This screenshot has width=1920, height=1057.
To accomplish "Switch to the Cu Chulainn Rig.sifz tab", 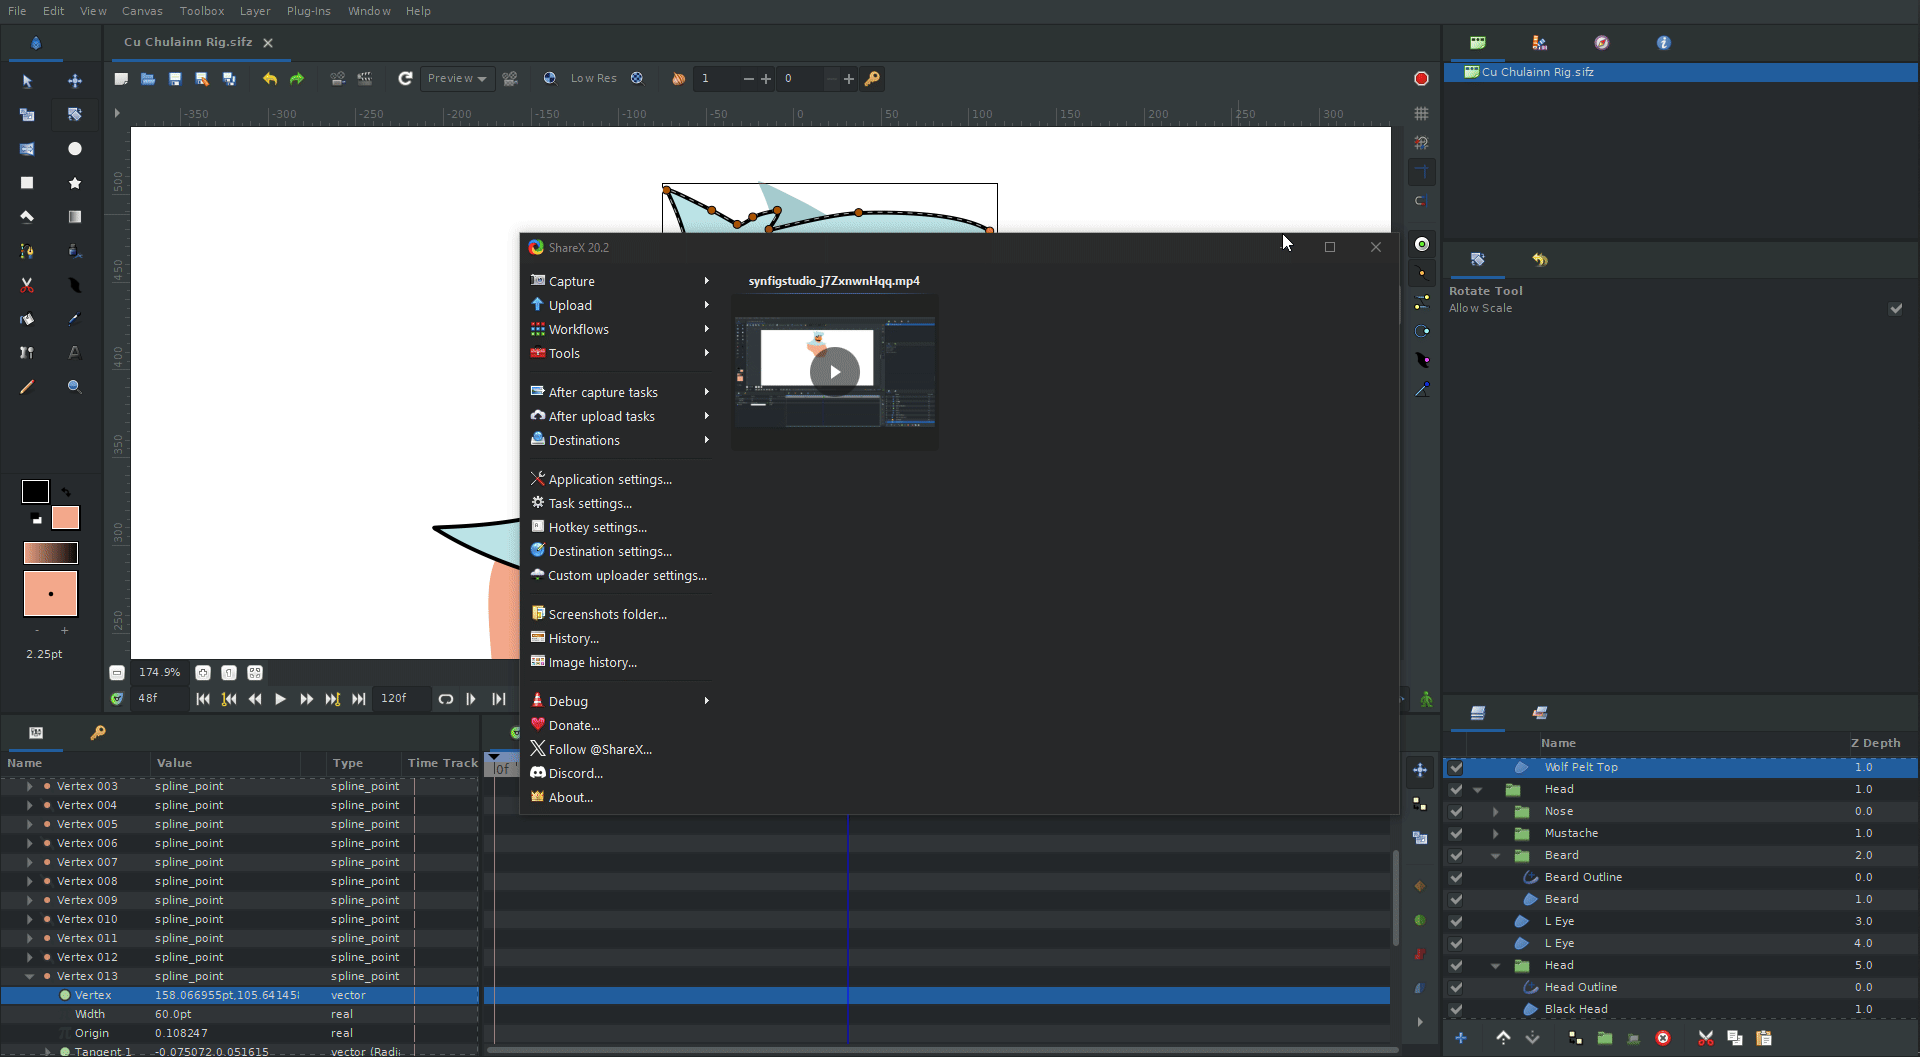I will coord(188,42).
